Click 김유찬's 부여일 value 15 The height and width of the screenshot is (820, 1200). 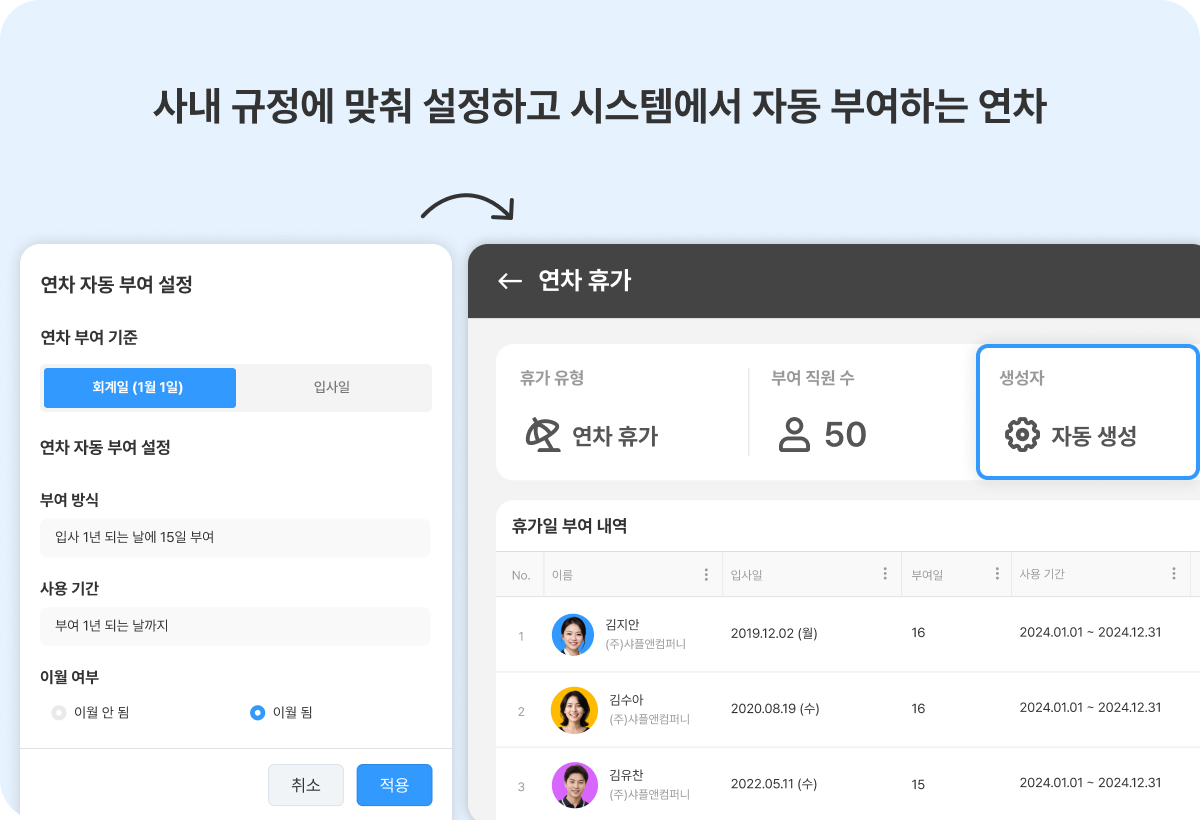tap(918, 785)
